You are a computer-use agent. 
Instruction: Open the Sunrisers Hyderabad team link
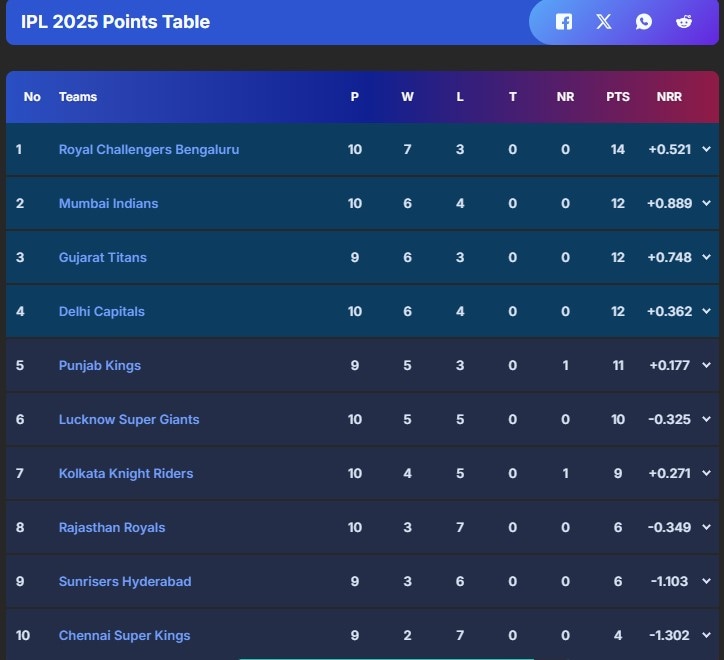coord(125,581)
